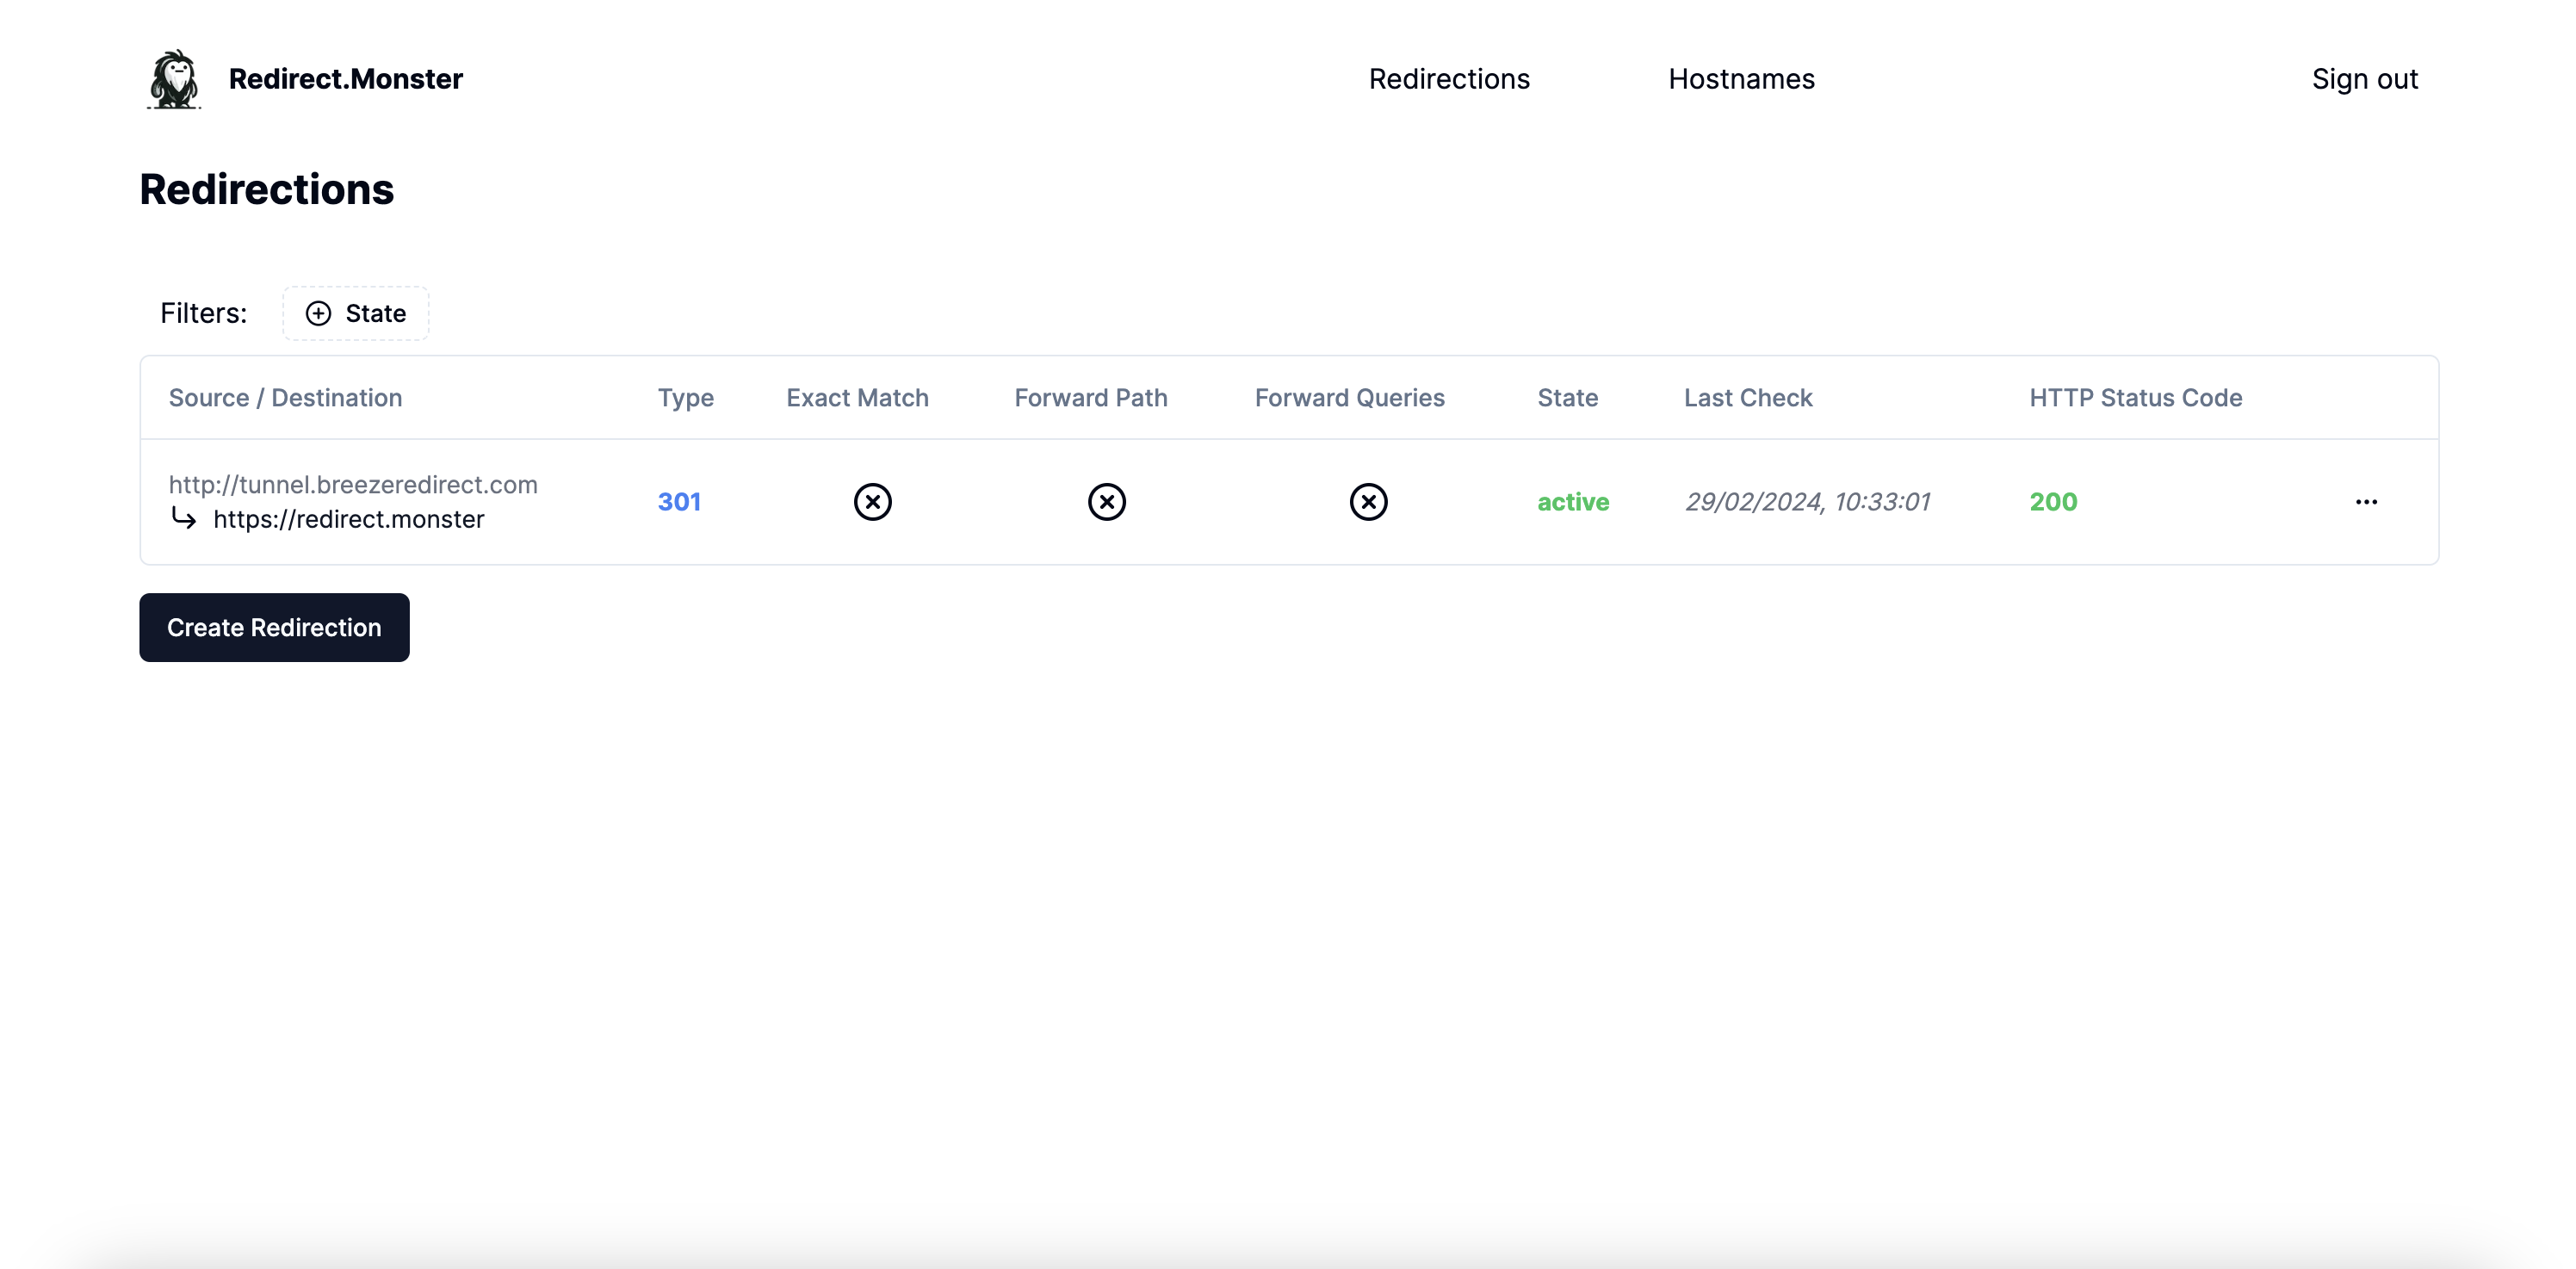Screen dimensions: 2576x1269
Task: Click destination https://redirect.monster
Action: tap(349, 519)
